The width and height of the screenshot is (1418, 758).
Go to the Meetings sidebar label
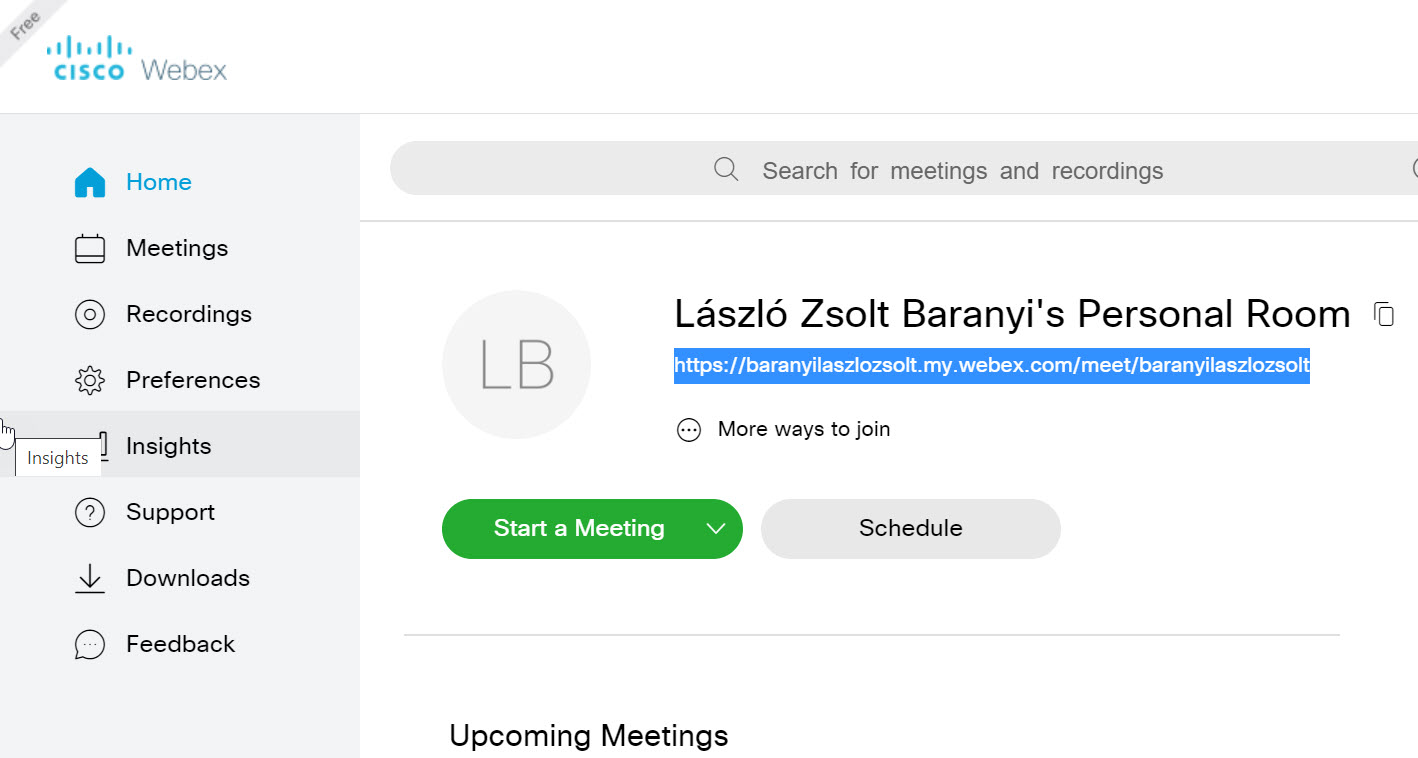click(x=177, y=248)
